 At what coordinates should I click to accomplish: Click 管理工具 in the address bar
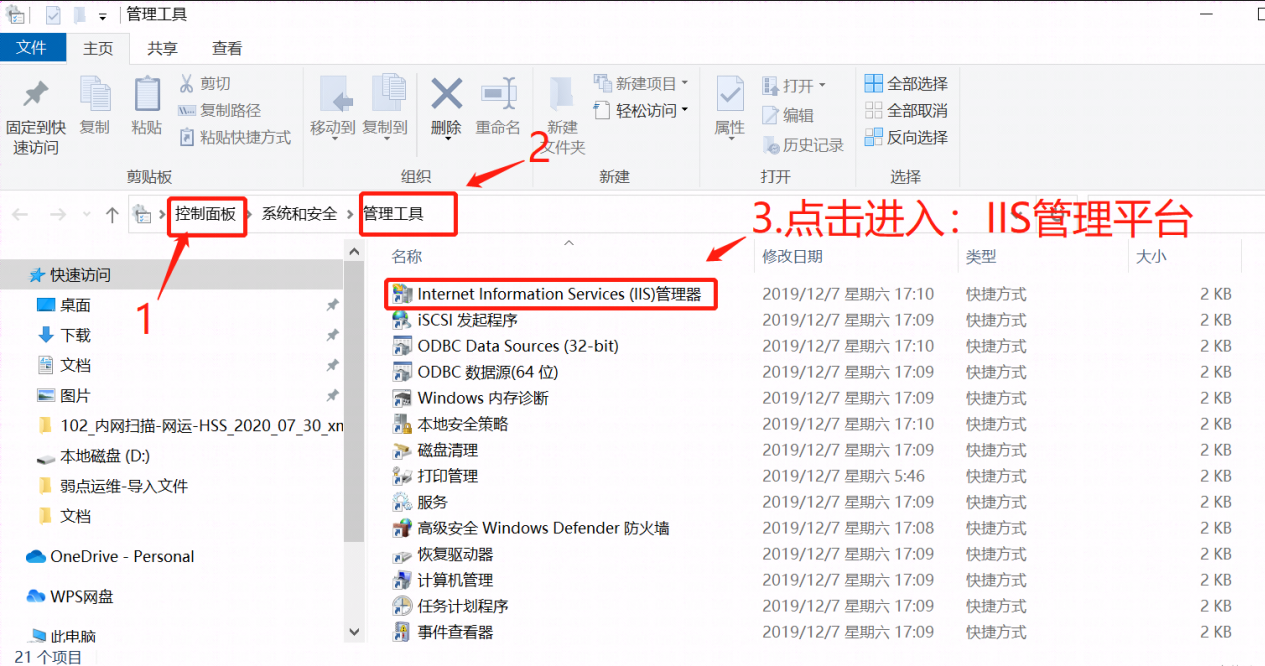[x=393, y=213]
